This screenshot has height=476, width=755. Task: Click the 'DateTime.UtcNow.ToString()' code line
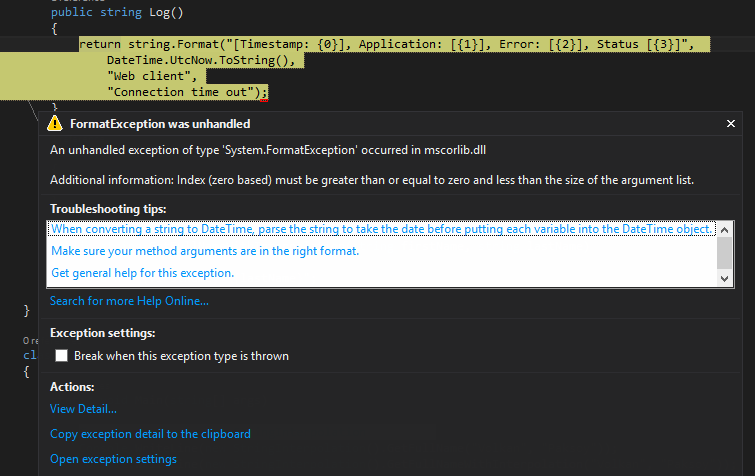pyautogui.click(x=201, y=60)
